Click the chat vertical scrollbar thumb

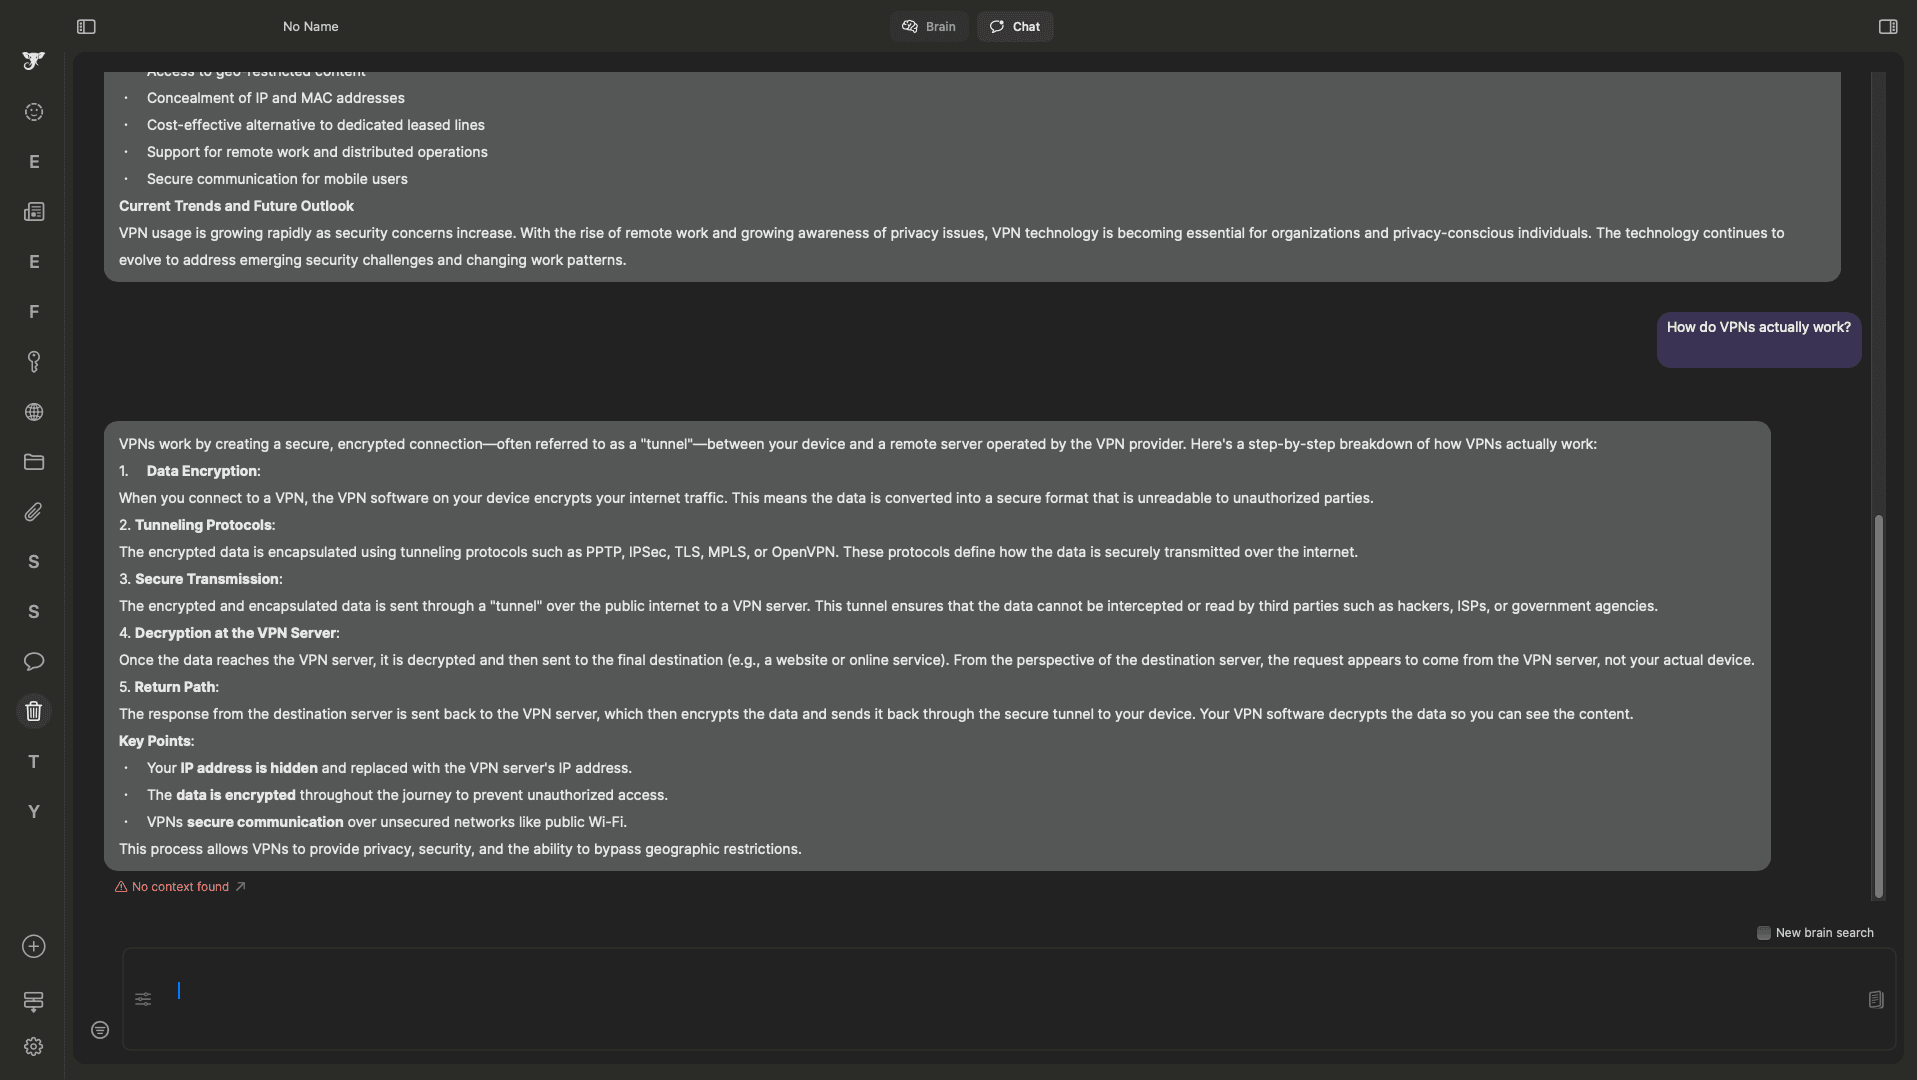(1878, 705)
